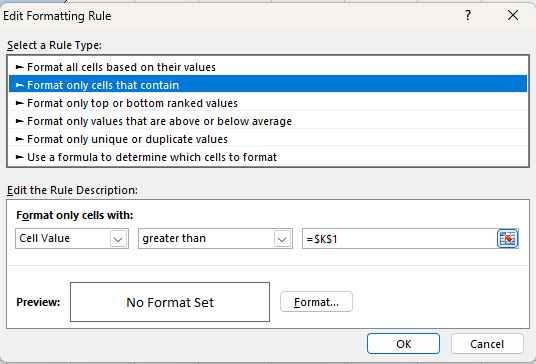536x364 pixels.
Task: Dismiss the dialog with Cancel button
Action: (x=487, y=343)
